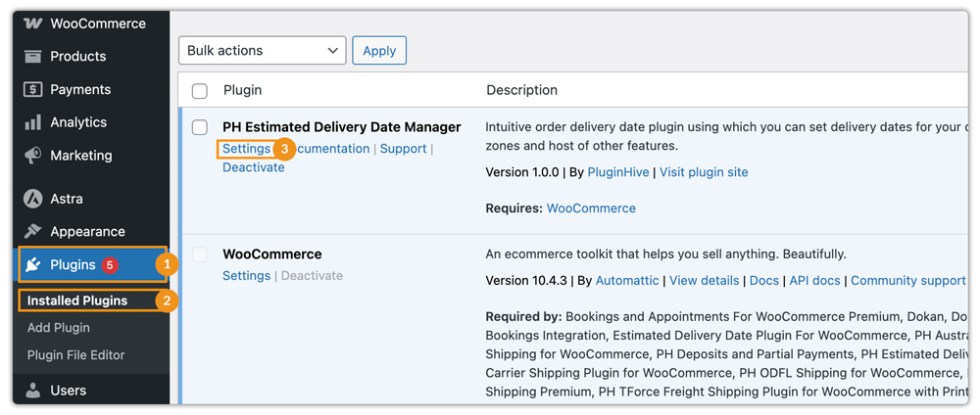Deactivate PH Estimated Delivery Date Manager

coord(253,168)
